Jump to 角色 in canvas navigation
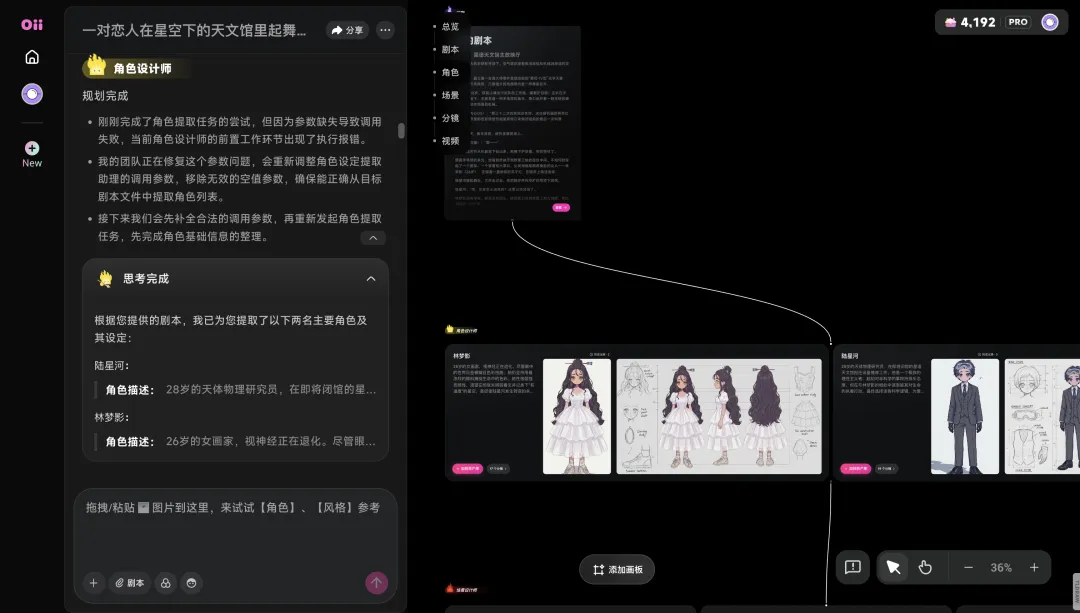 coord(450,72)
